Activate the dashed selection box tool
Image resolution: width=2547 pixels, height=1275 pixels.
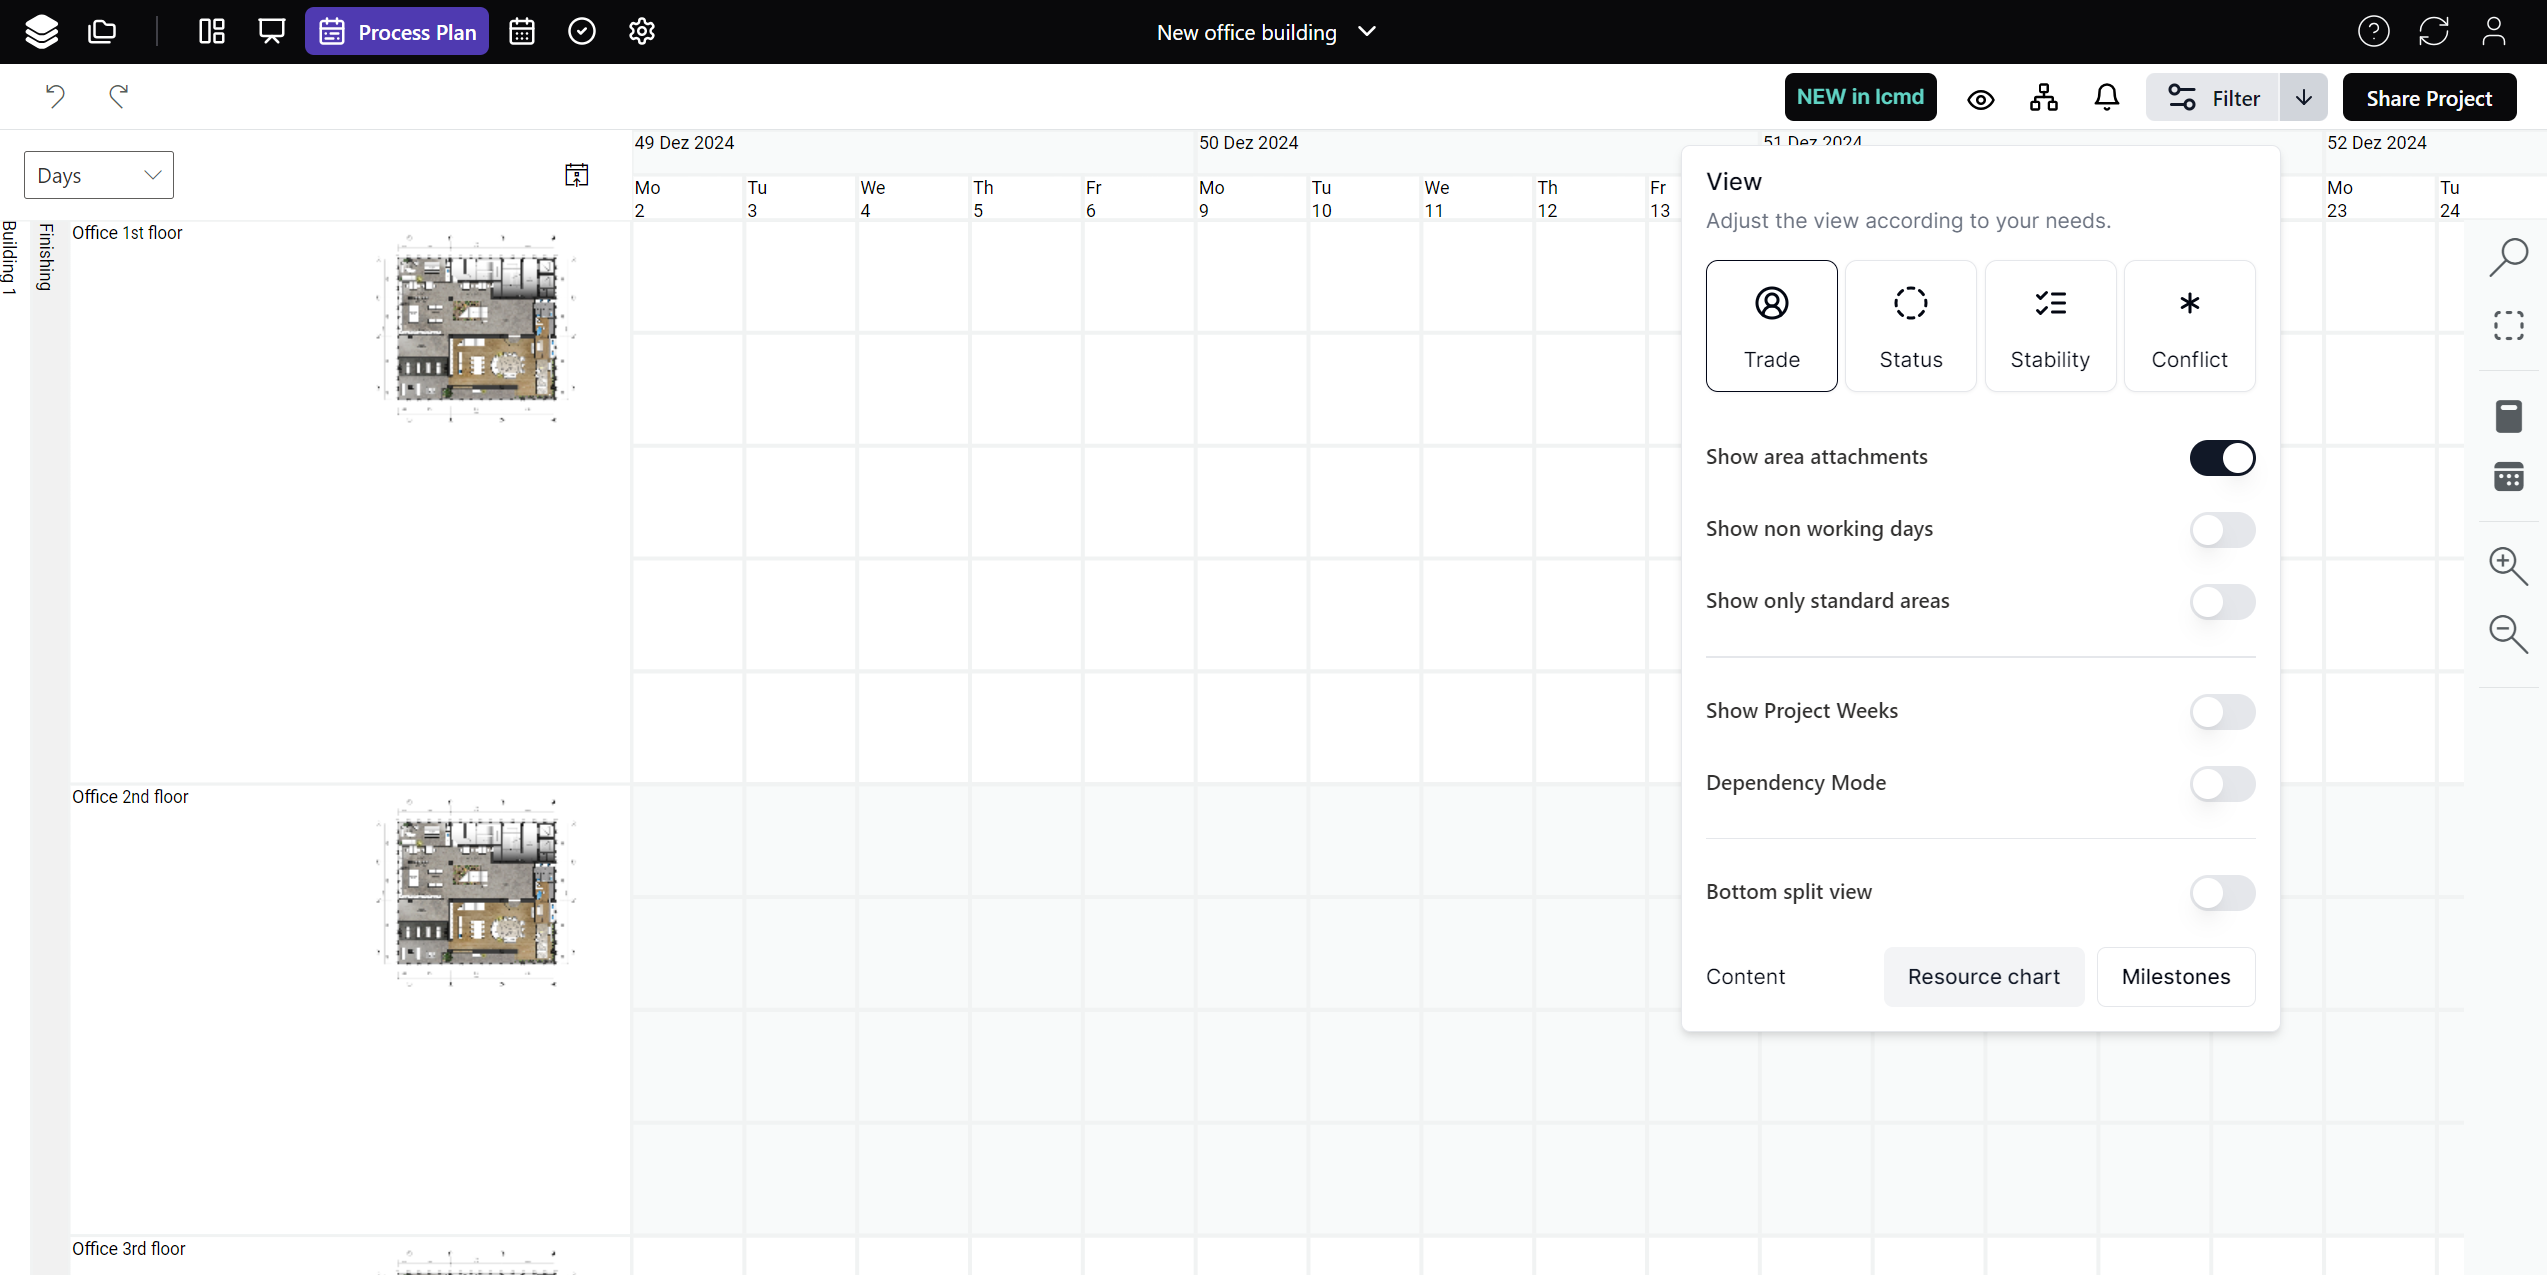pyautogui.click(x=2508, y=326)
